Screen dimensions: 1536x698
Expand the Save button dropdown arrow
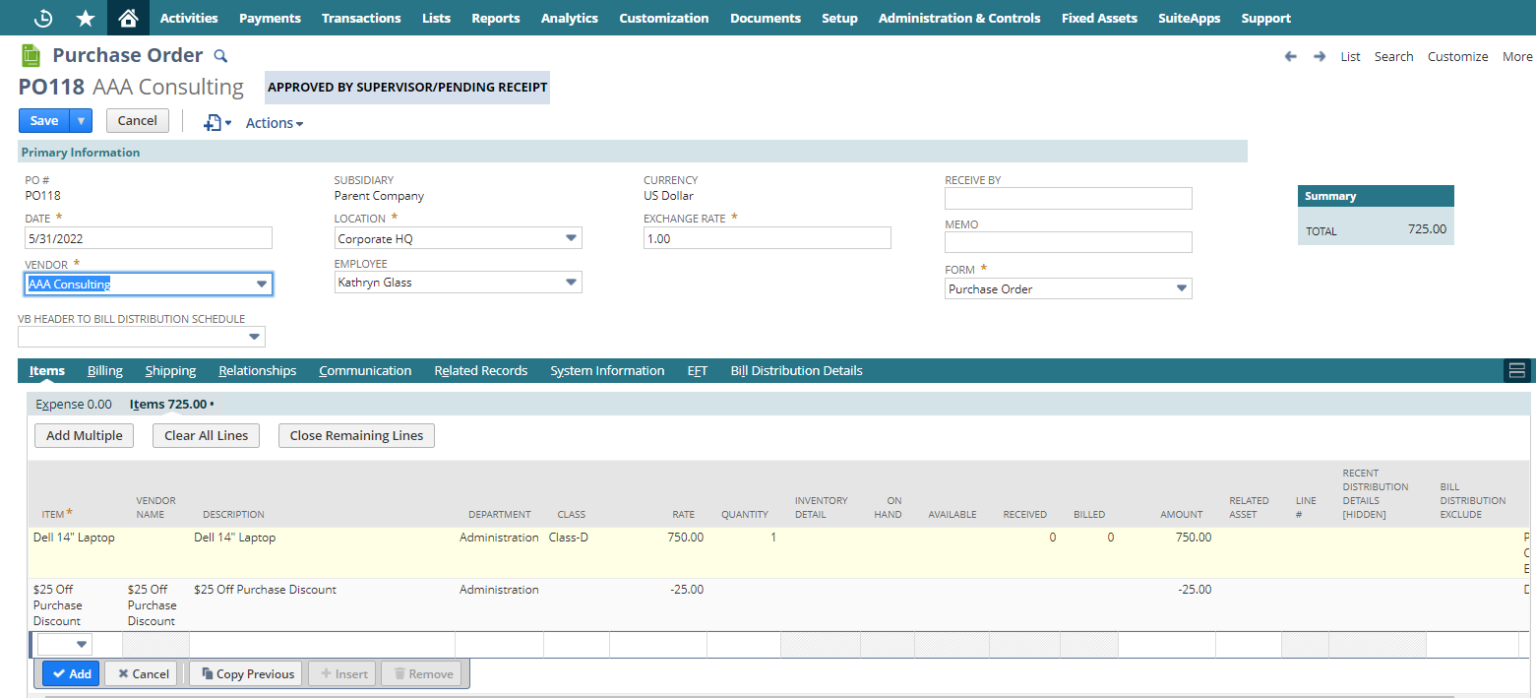tap(82, 120)
